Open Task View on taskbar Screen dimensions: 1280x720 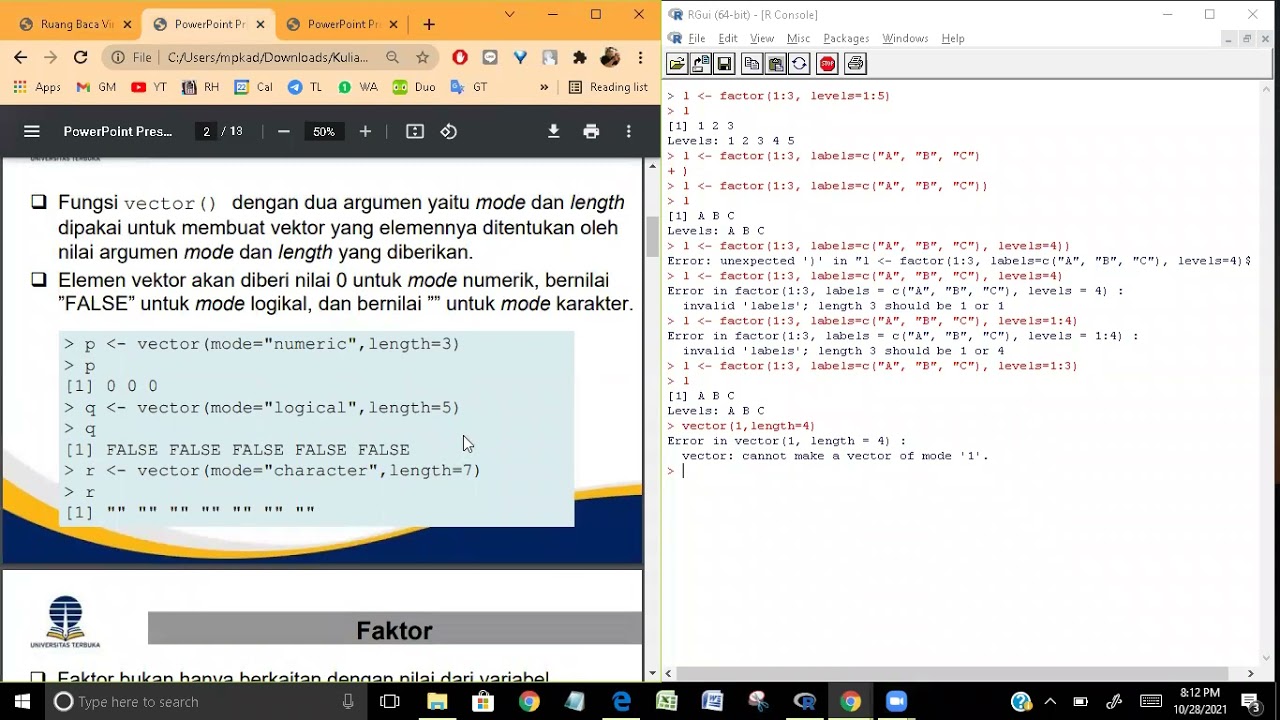(x=390, y=701)
